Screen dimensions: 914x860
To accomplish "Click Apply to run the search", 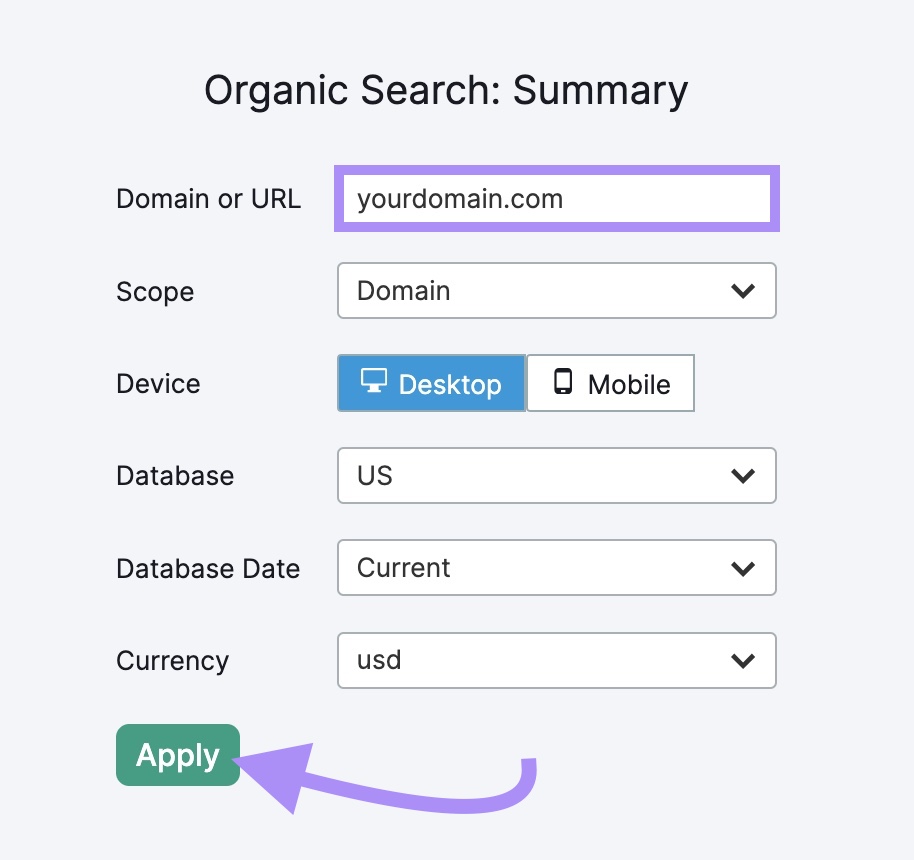I will click(x=177, y=755).
